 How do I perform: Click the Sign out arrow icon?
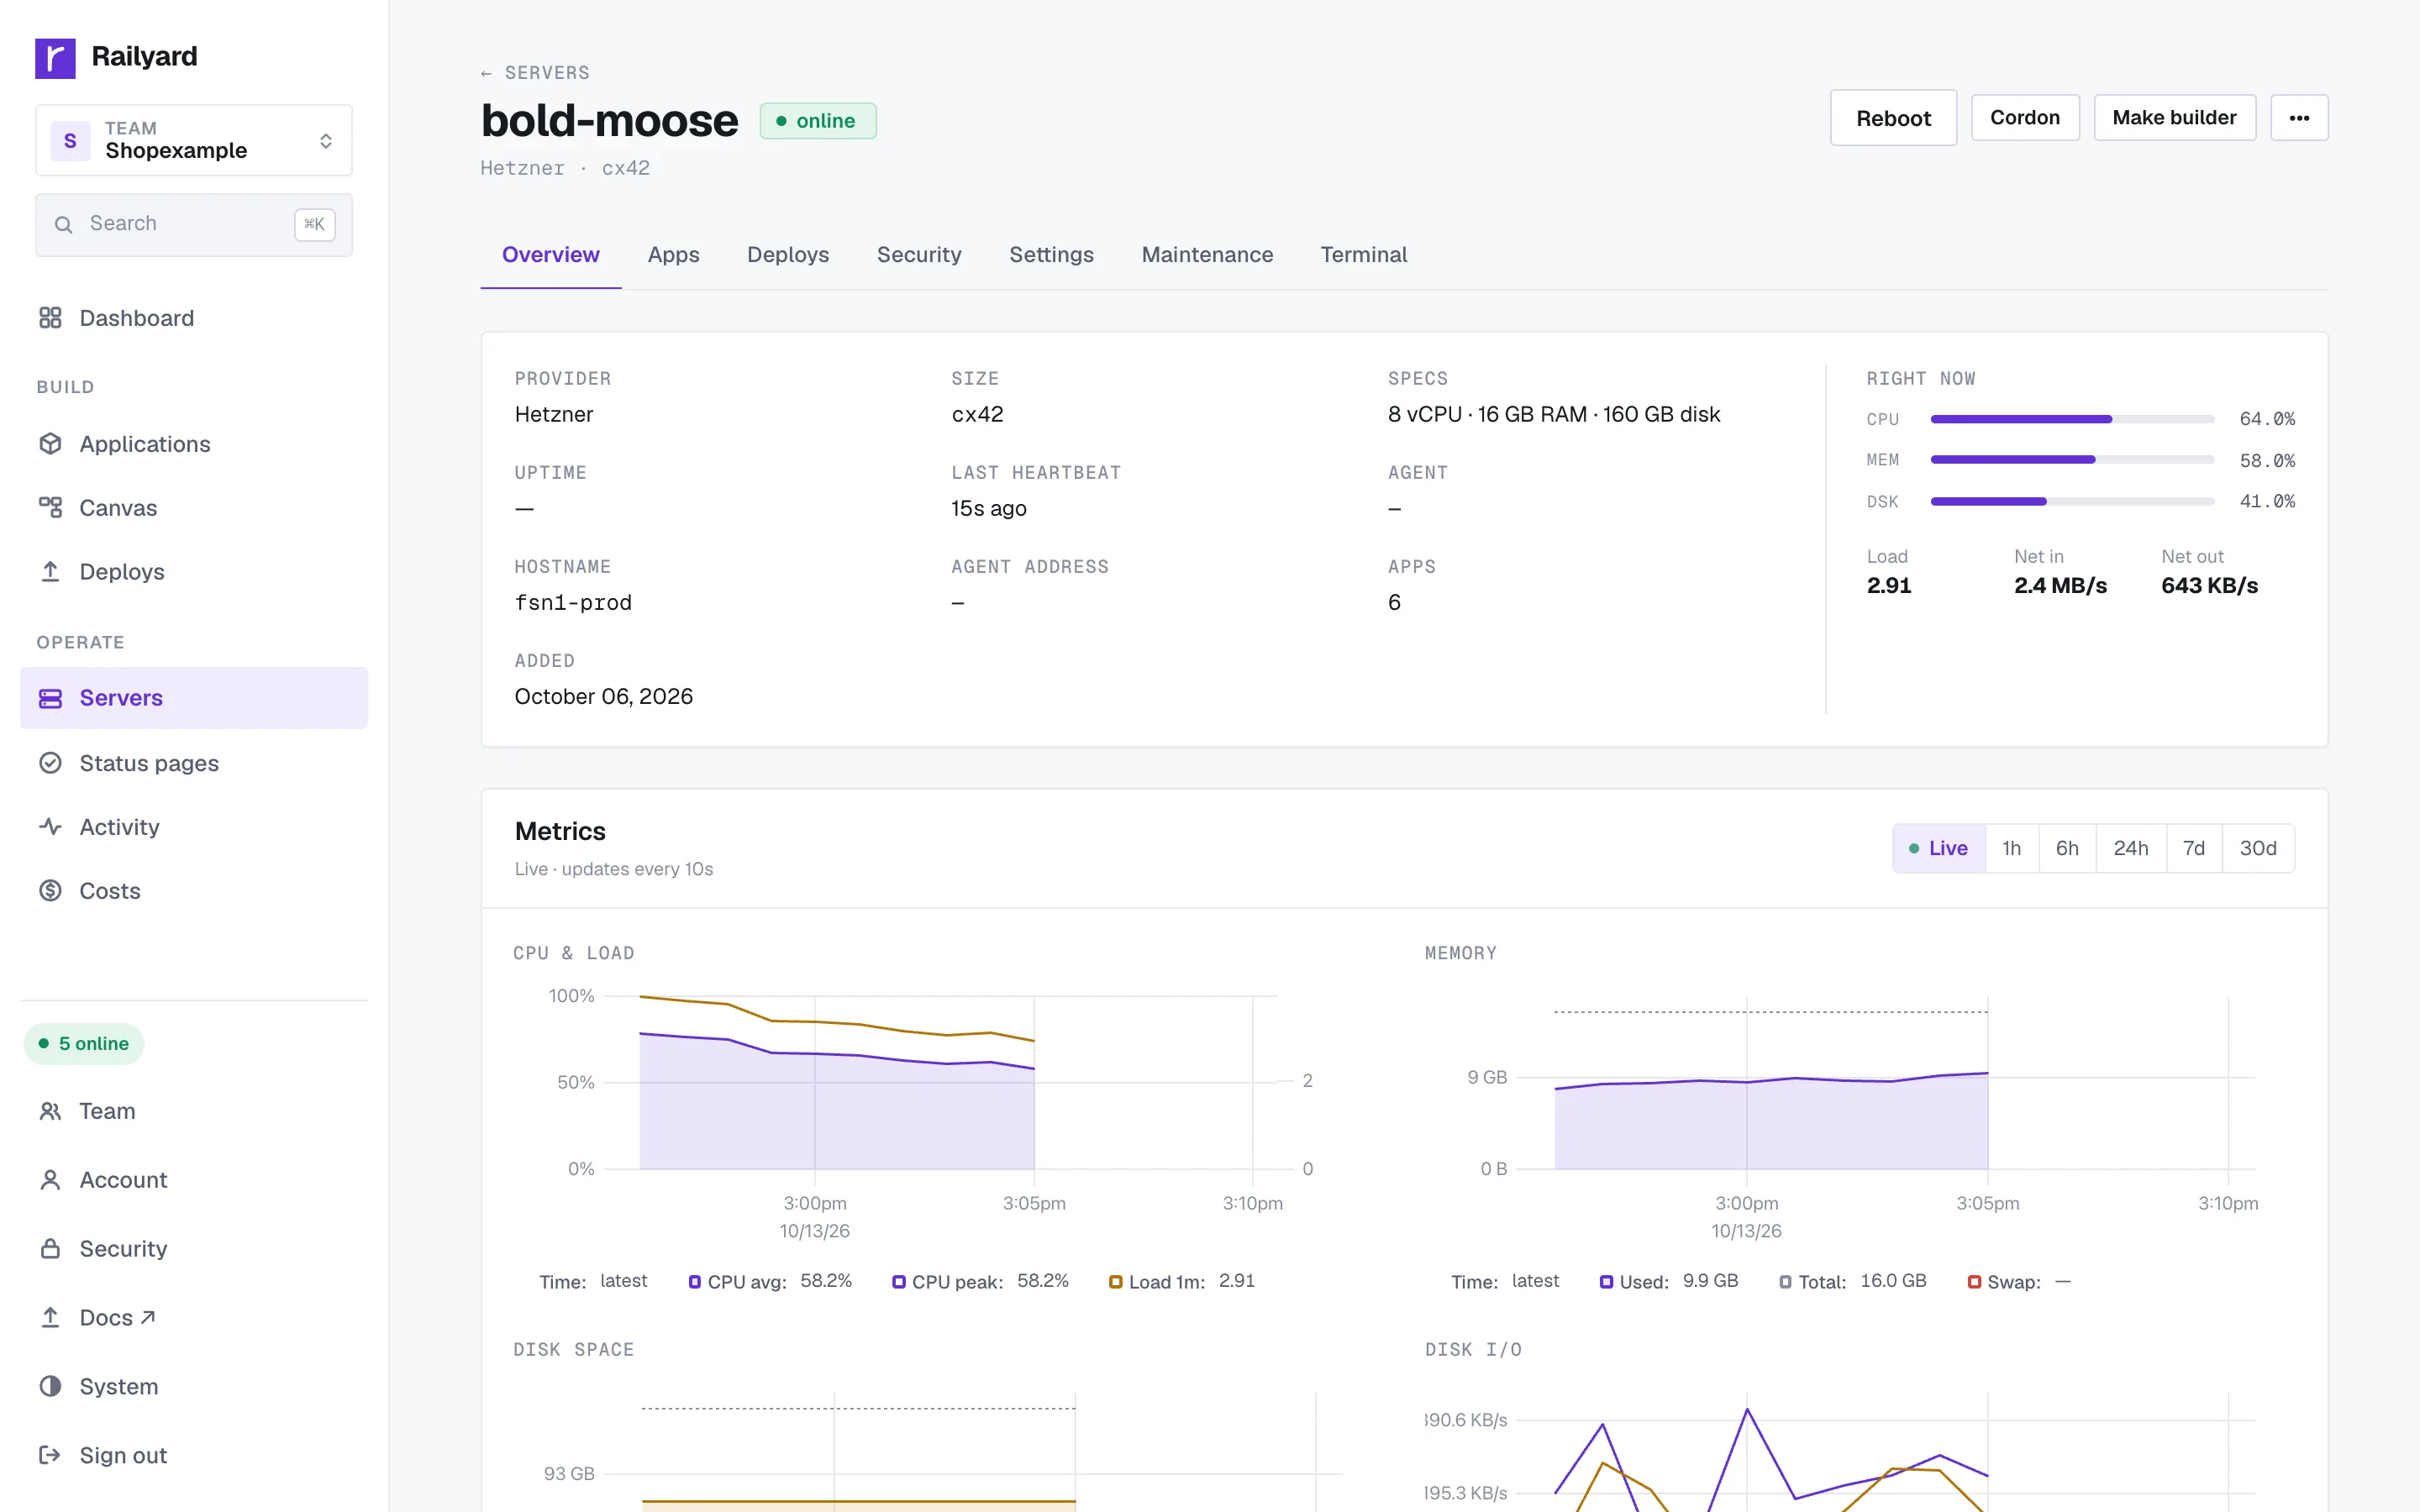pyautogui.click(x=50, y=1455)
